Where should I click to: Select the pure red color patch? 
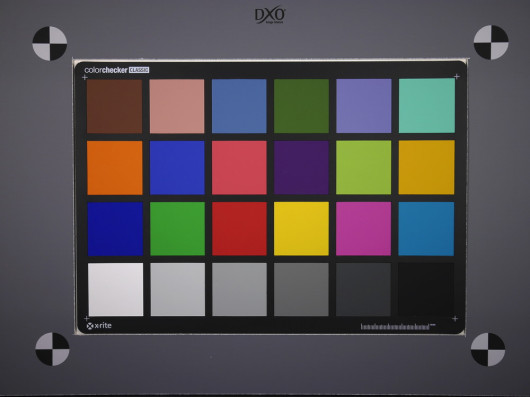click(x=239, y=229)
